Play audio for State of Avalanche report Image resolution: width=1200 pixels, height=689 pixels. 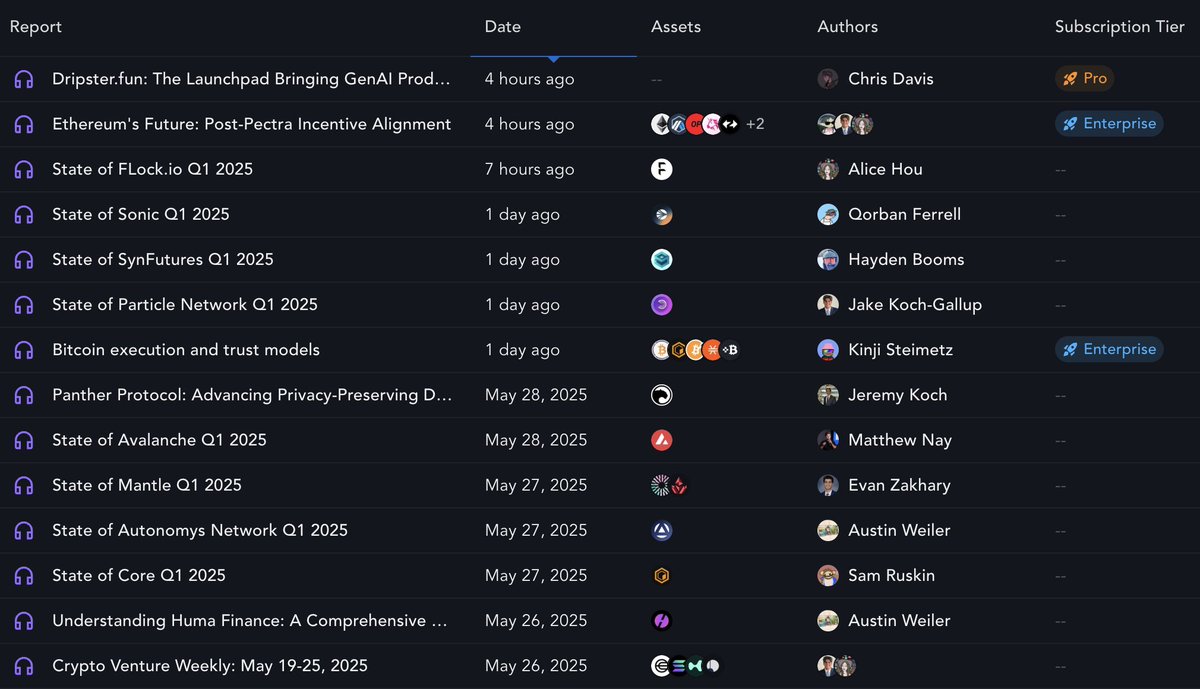(24, 440)
